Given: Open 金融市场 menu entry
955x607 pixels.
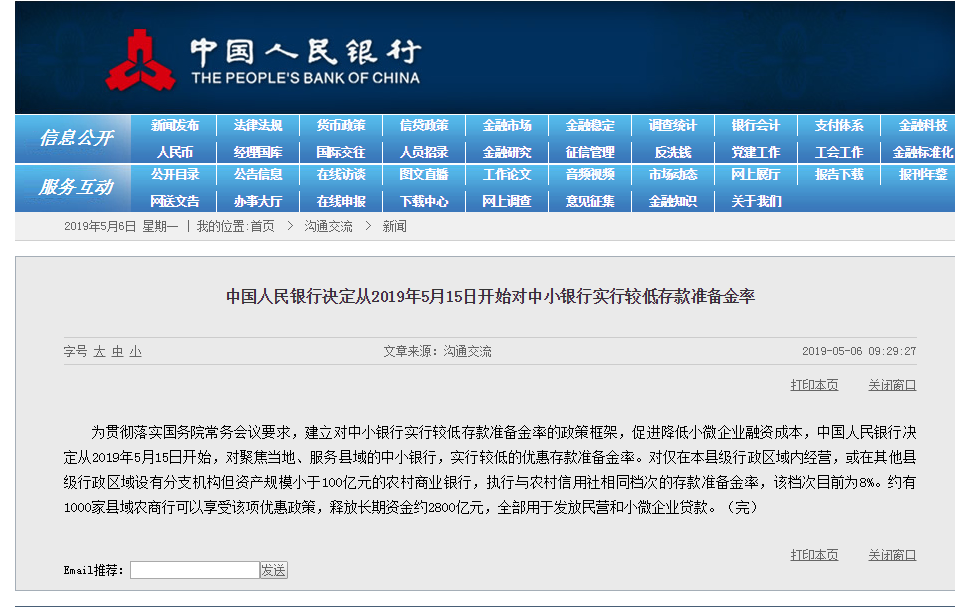Looking at the screenshot, I should coord(507,125).
